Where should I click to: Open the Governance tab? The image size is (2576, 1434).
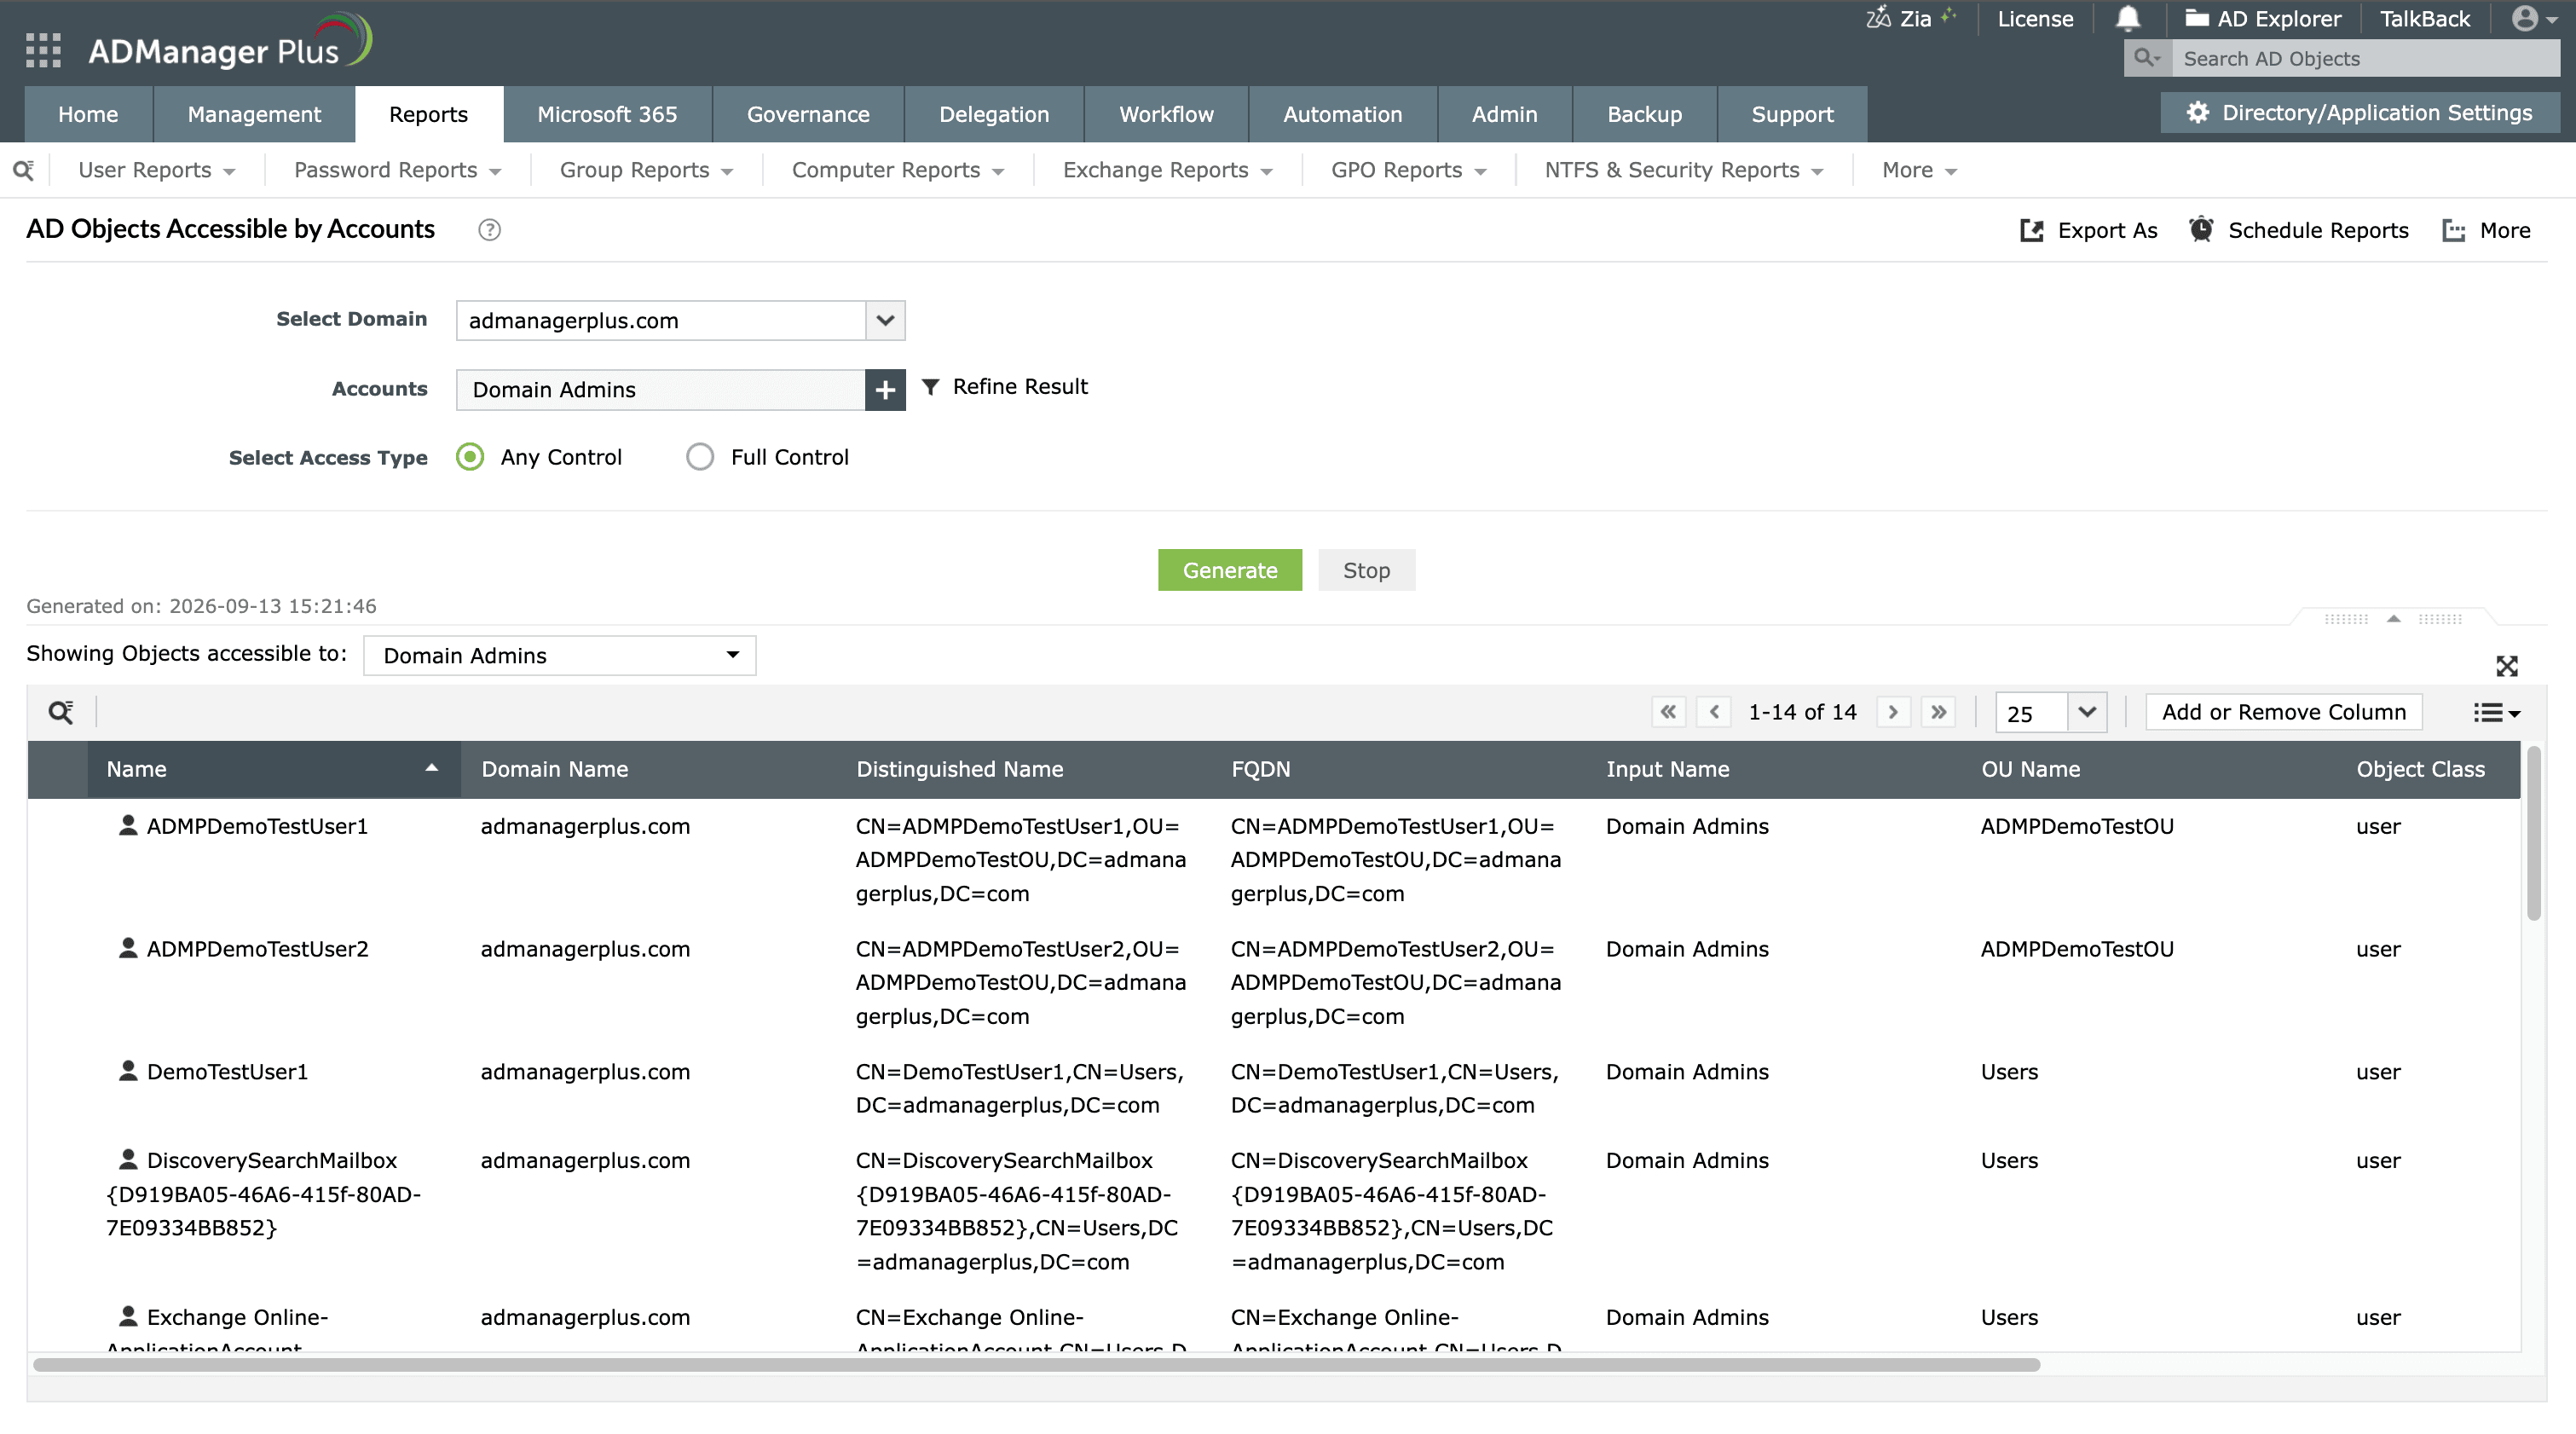808,114
